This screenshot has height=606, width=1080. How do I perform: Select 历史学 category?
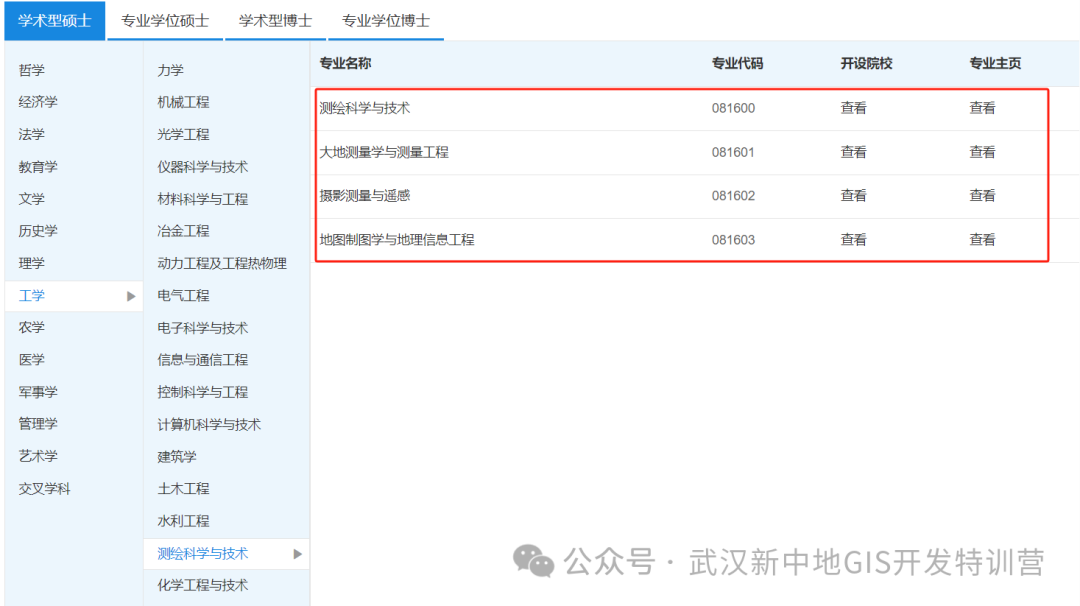point(38,231)
